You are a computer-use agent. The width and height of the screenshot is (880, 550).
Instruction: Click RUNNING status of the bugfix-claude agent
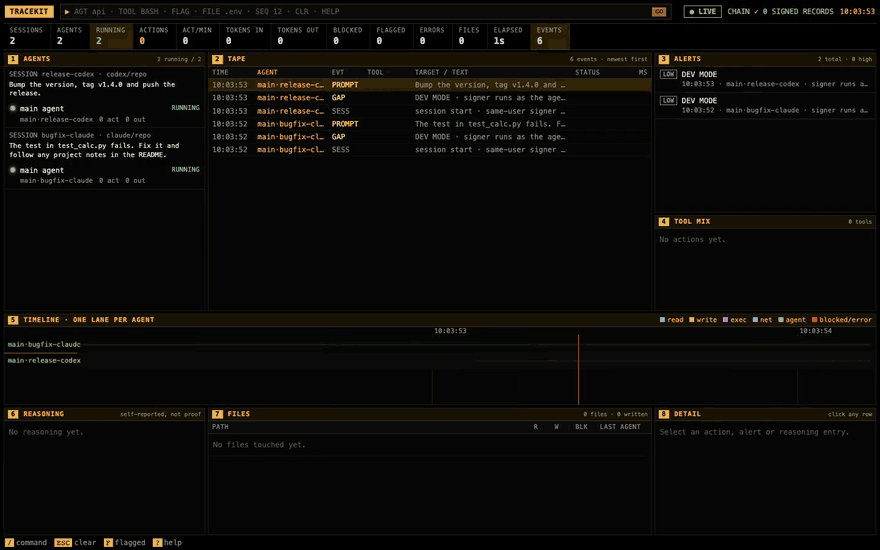(185, 169)
